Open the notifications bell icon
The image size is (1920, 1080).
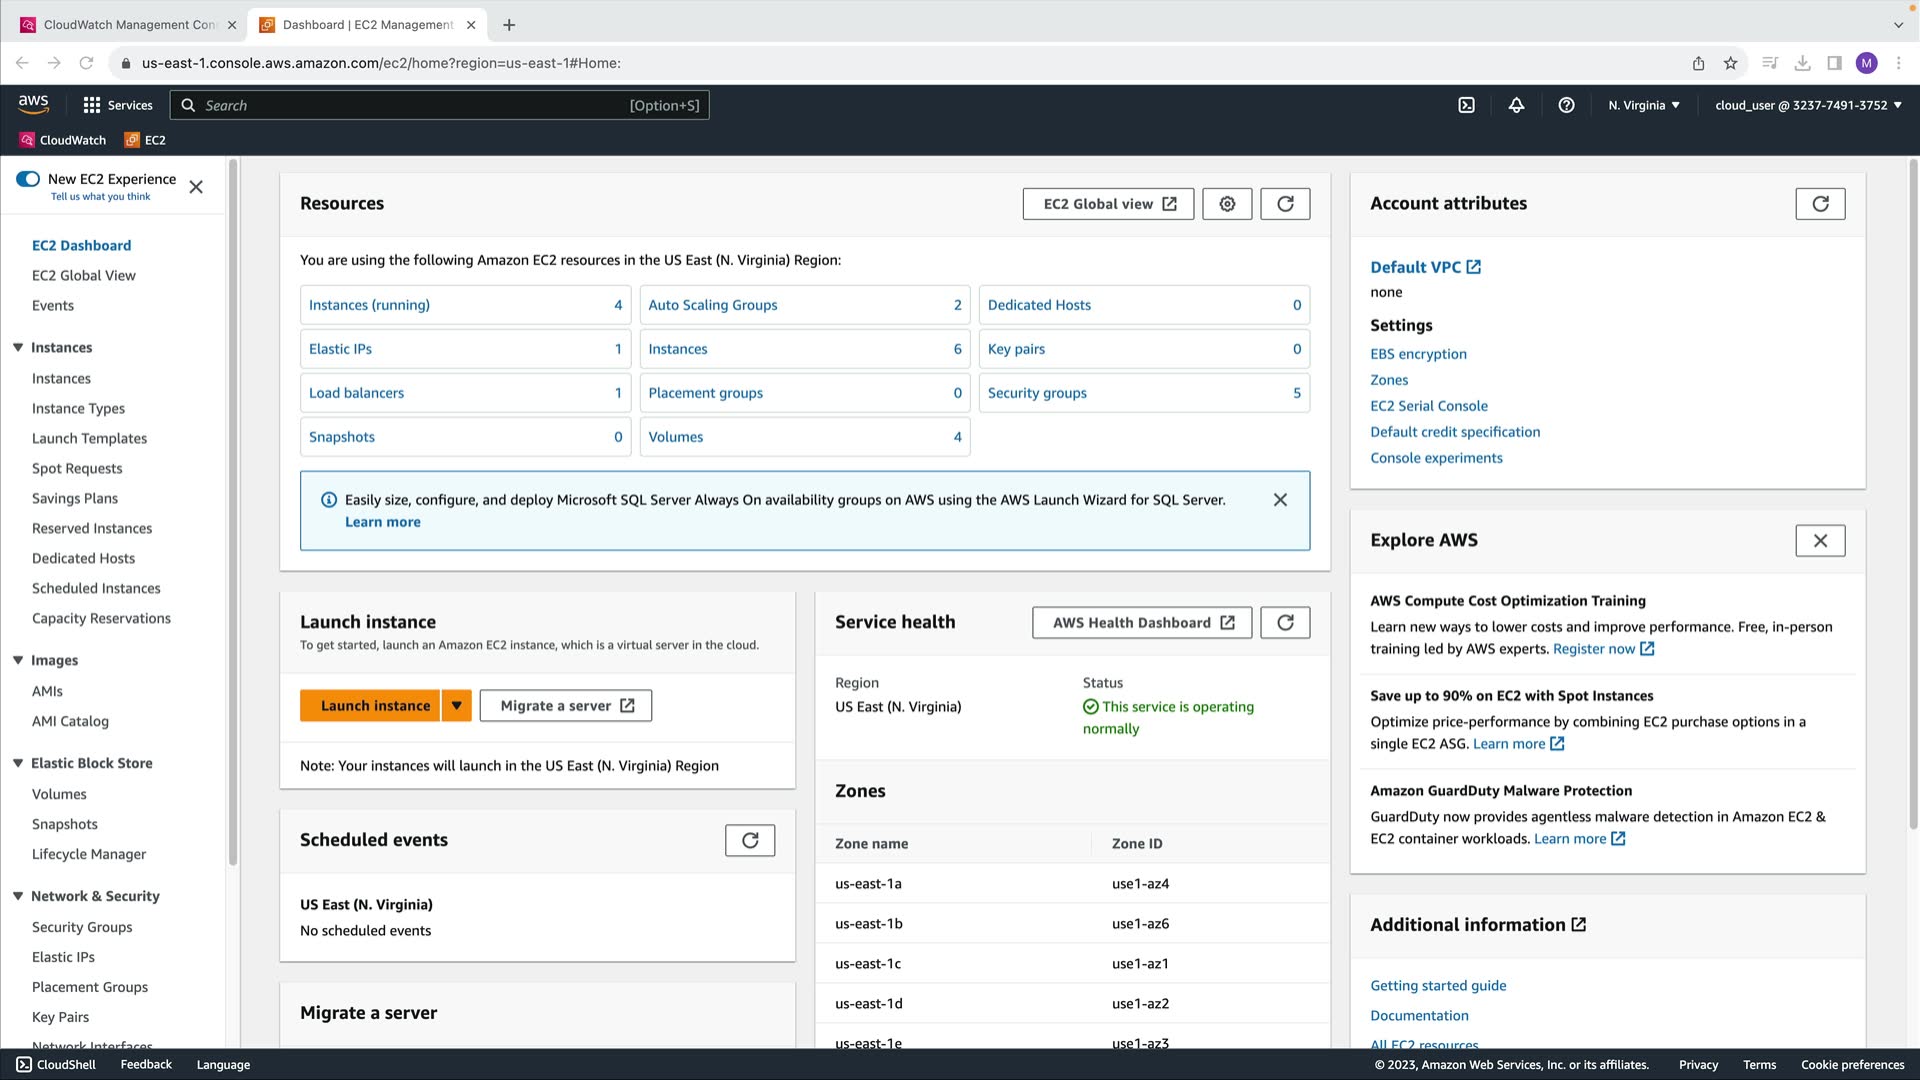point(1516,105)
